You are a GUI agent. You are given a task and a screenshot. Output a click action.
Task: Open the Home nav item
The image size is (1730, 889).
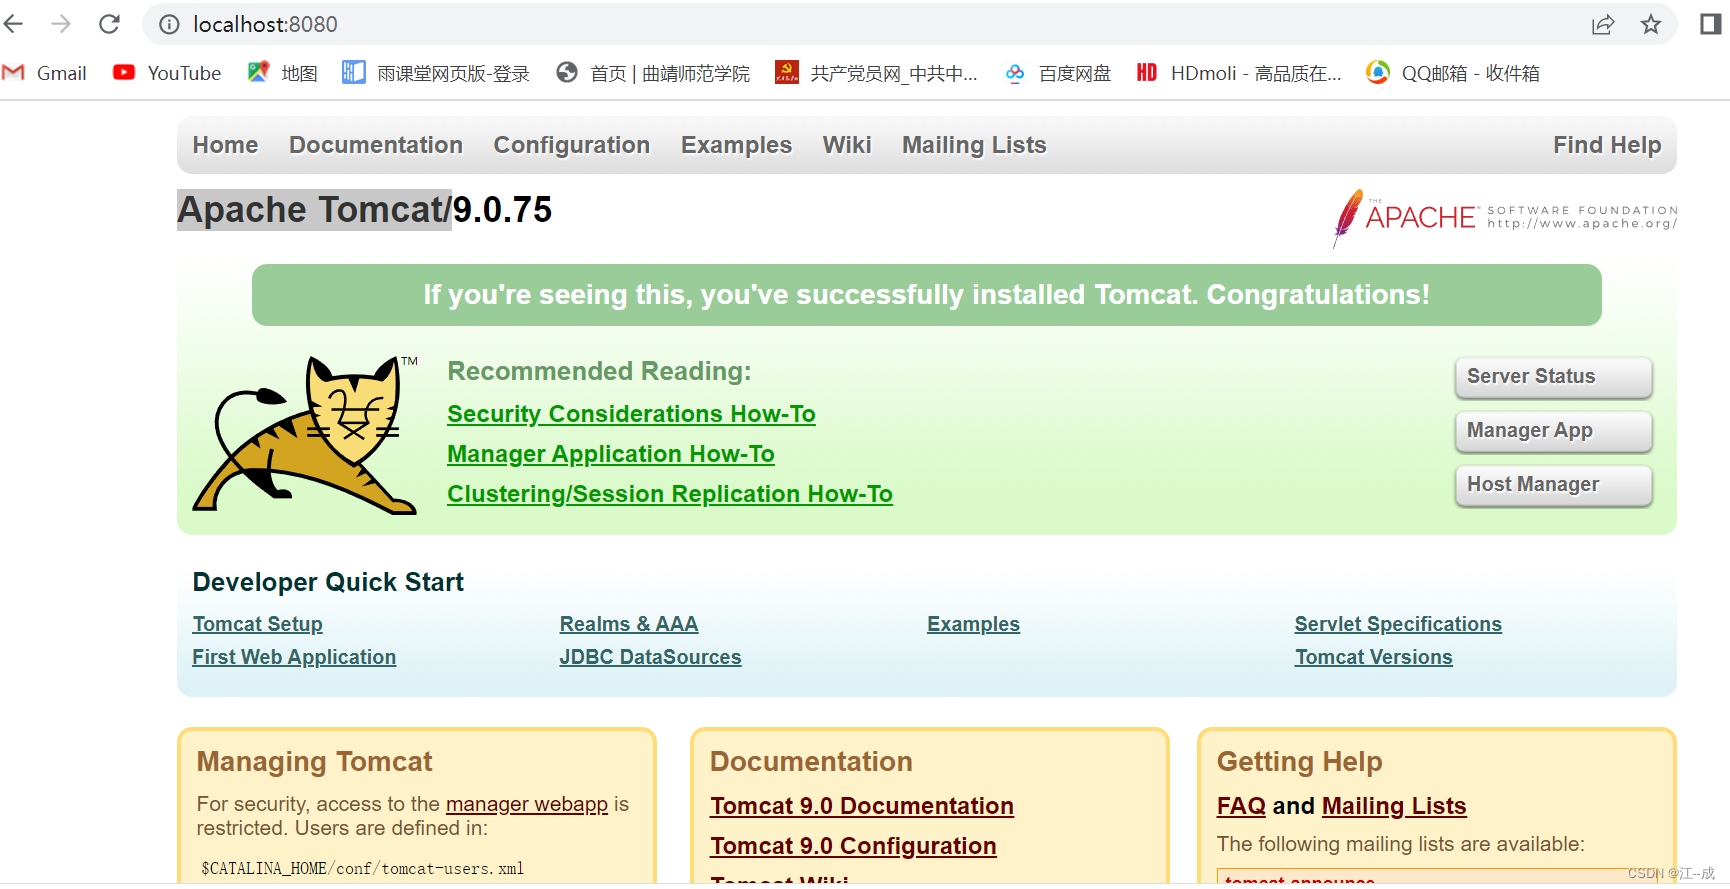pyautogui.click(x=225, y=145)
